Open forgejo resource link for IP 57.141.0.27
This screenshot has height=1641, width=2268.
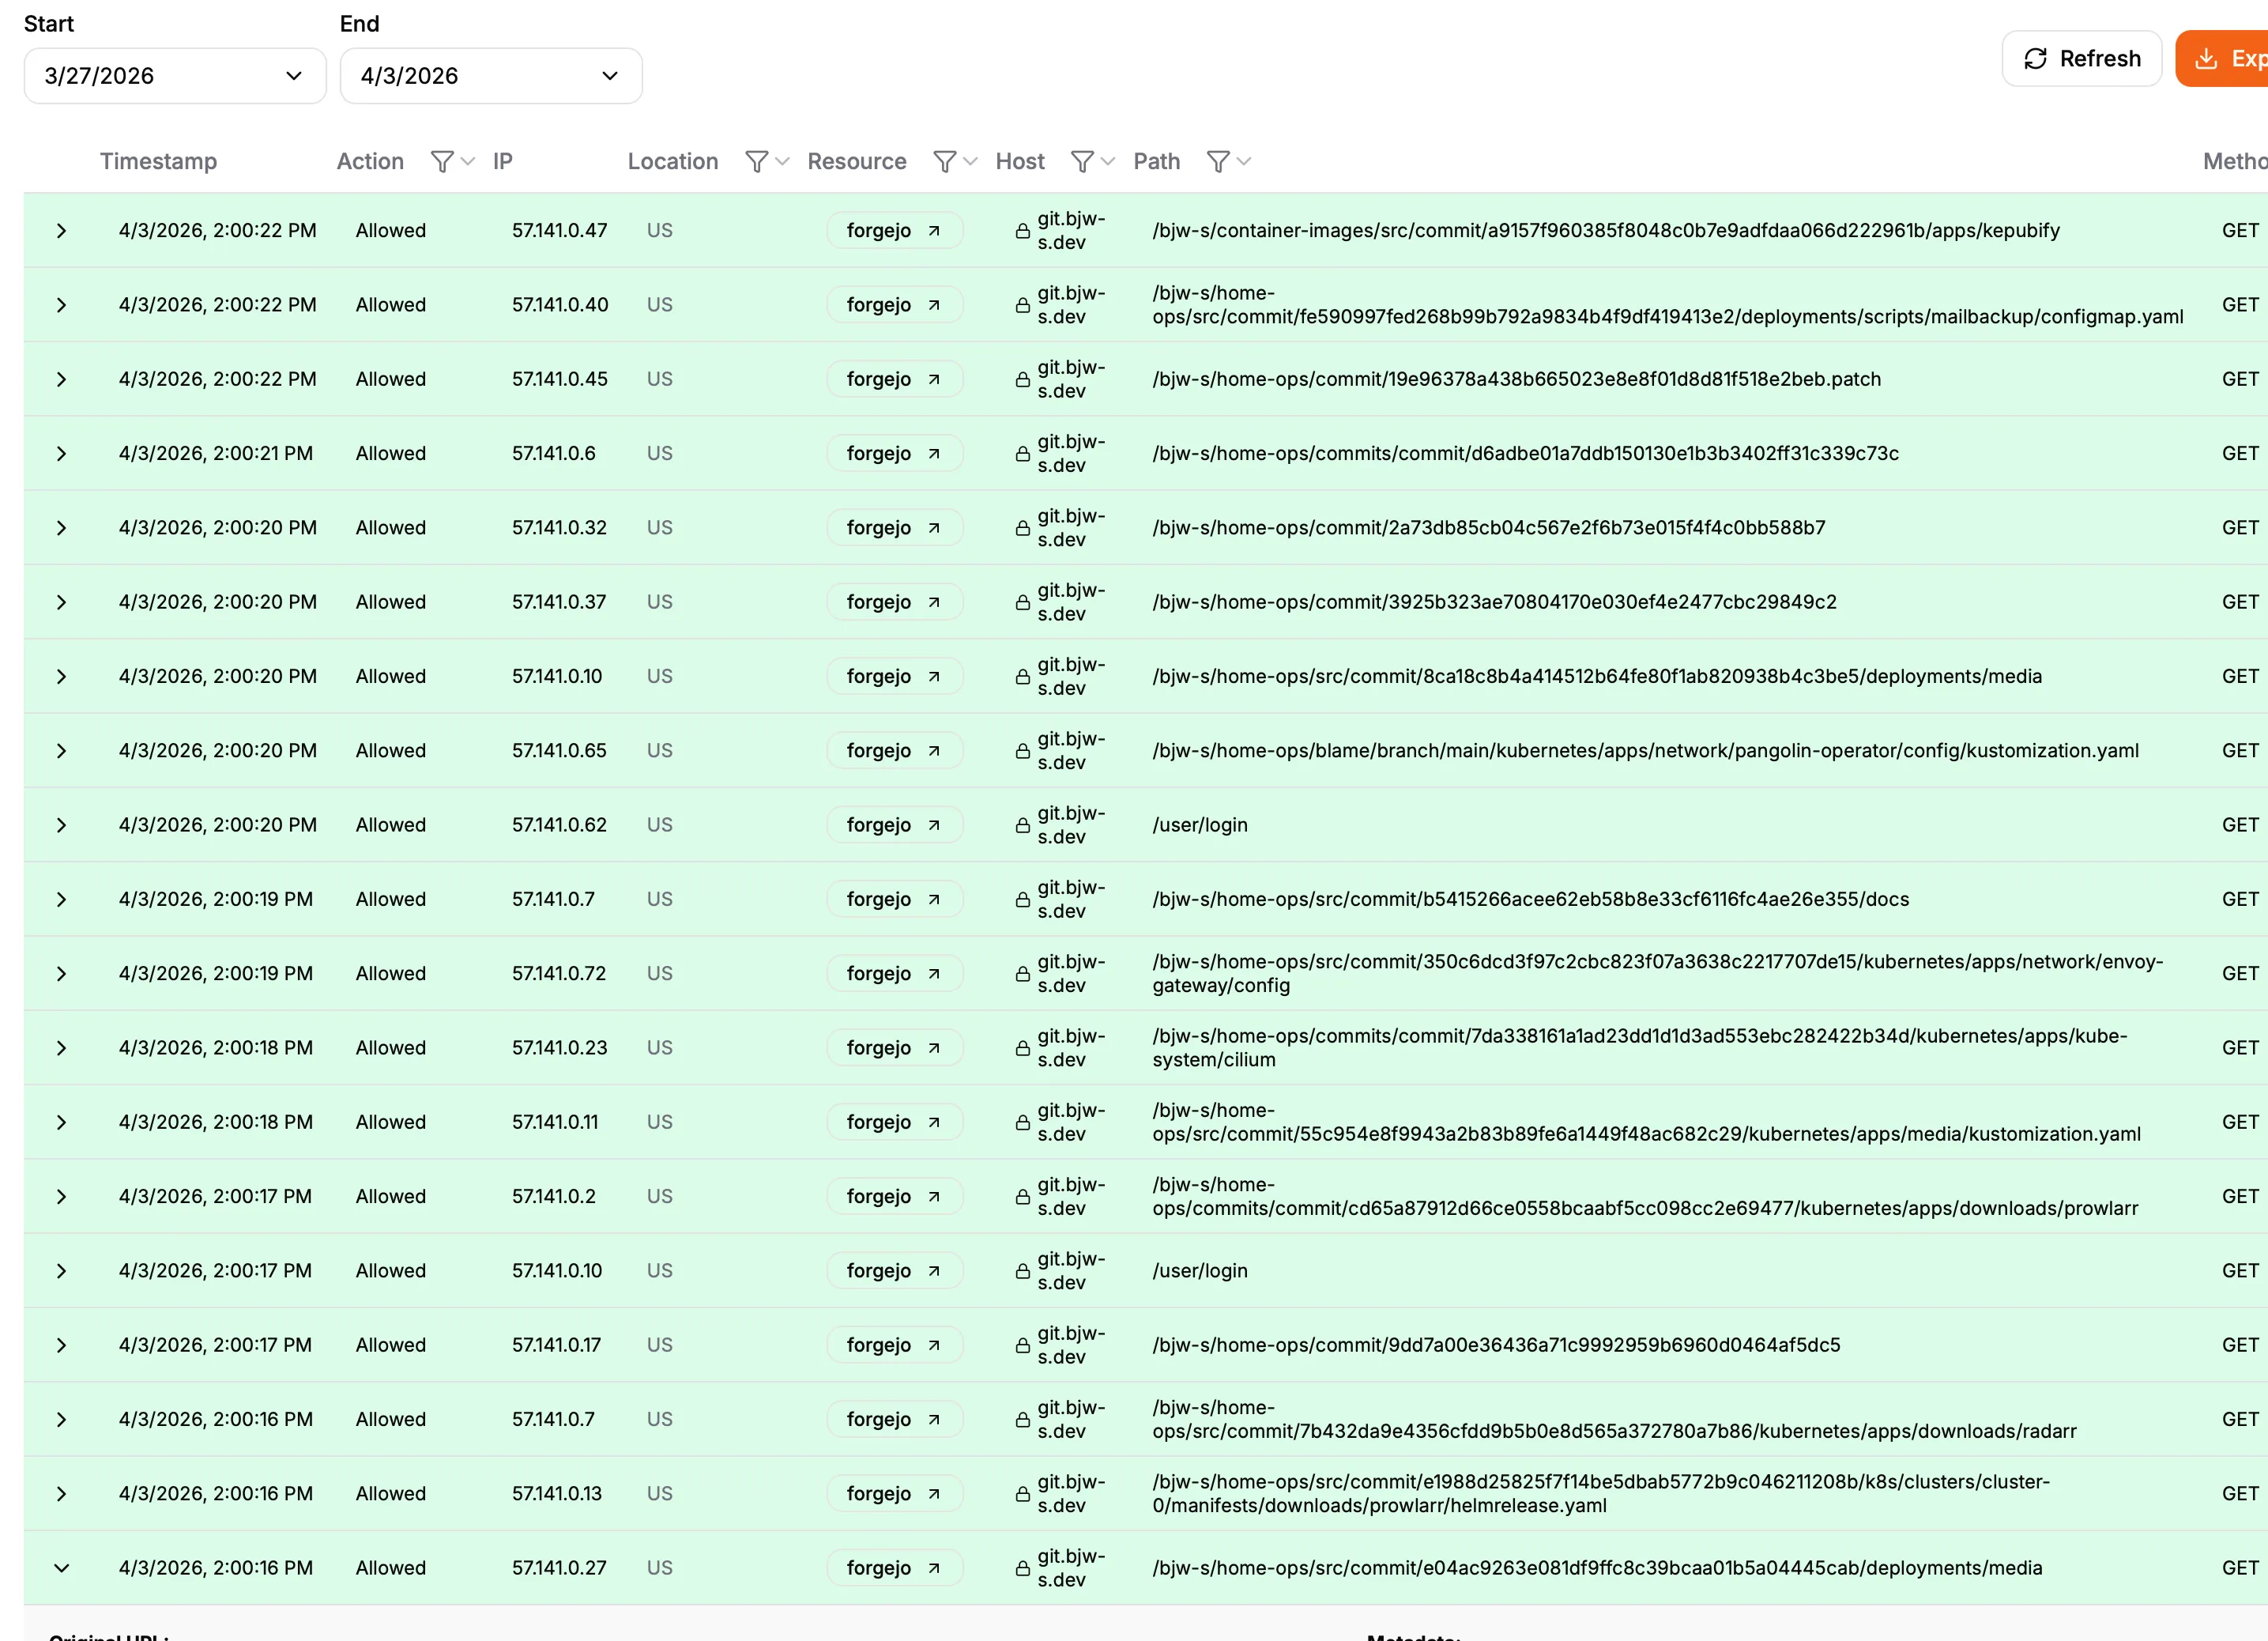[894, 1568]
